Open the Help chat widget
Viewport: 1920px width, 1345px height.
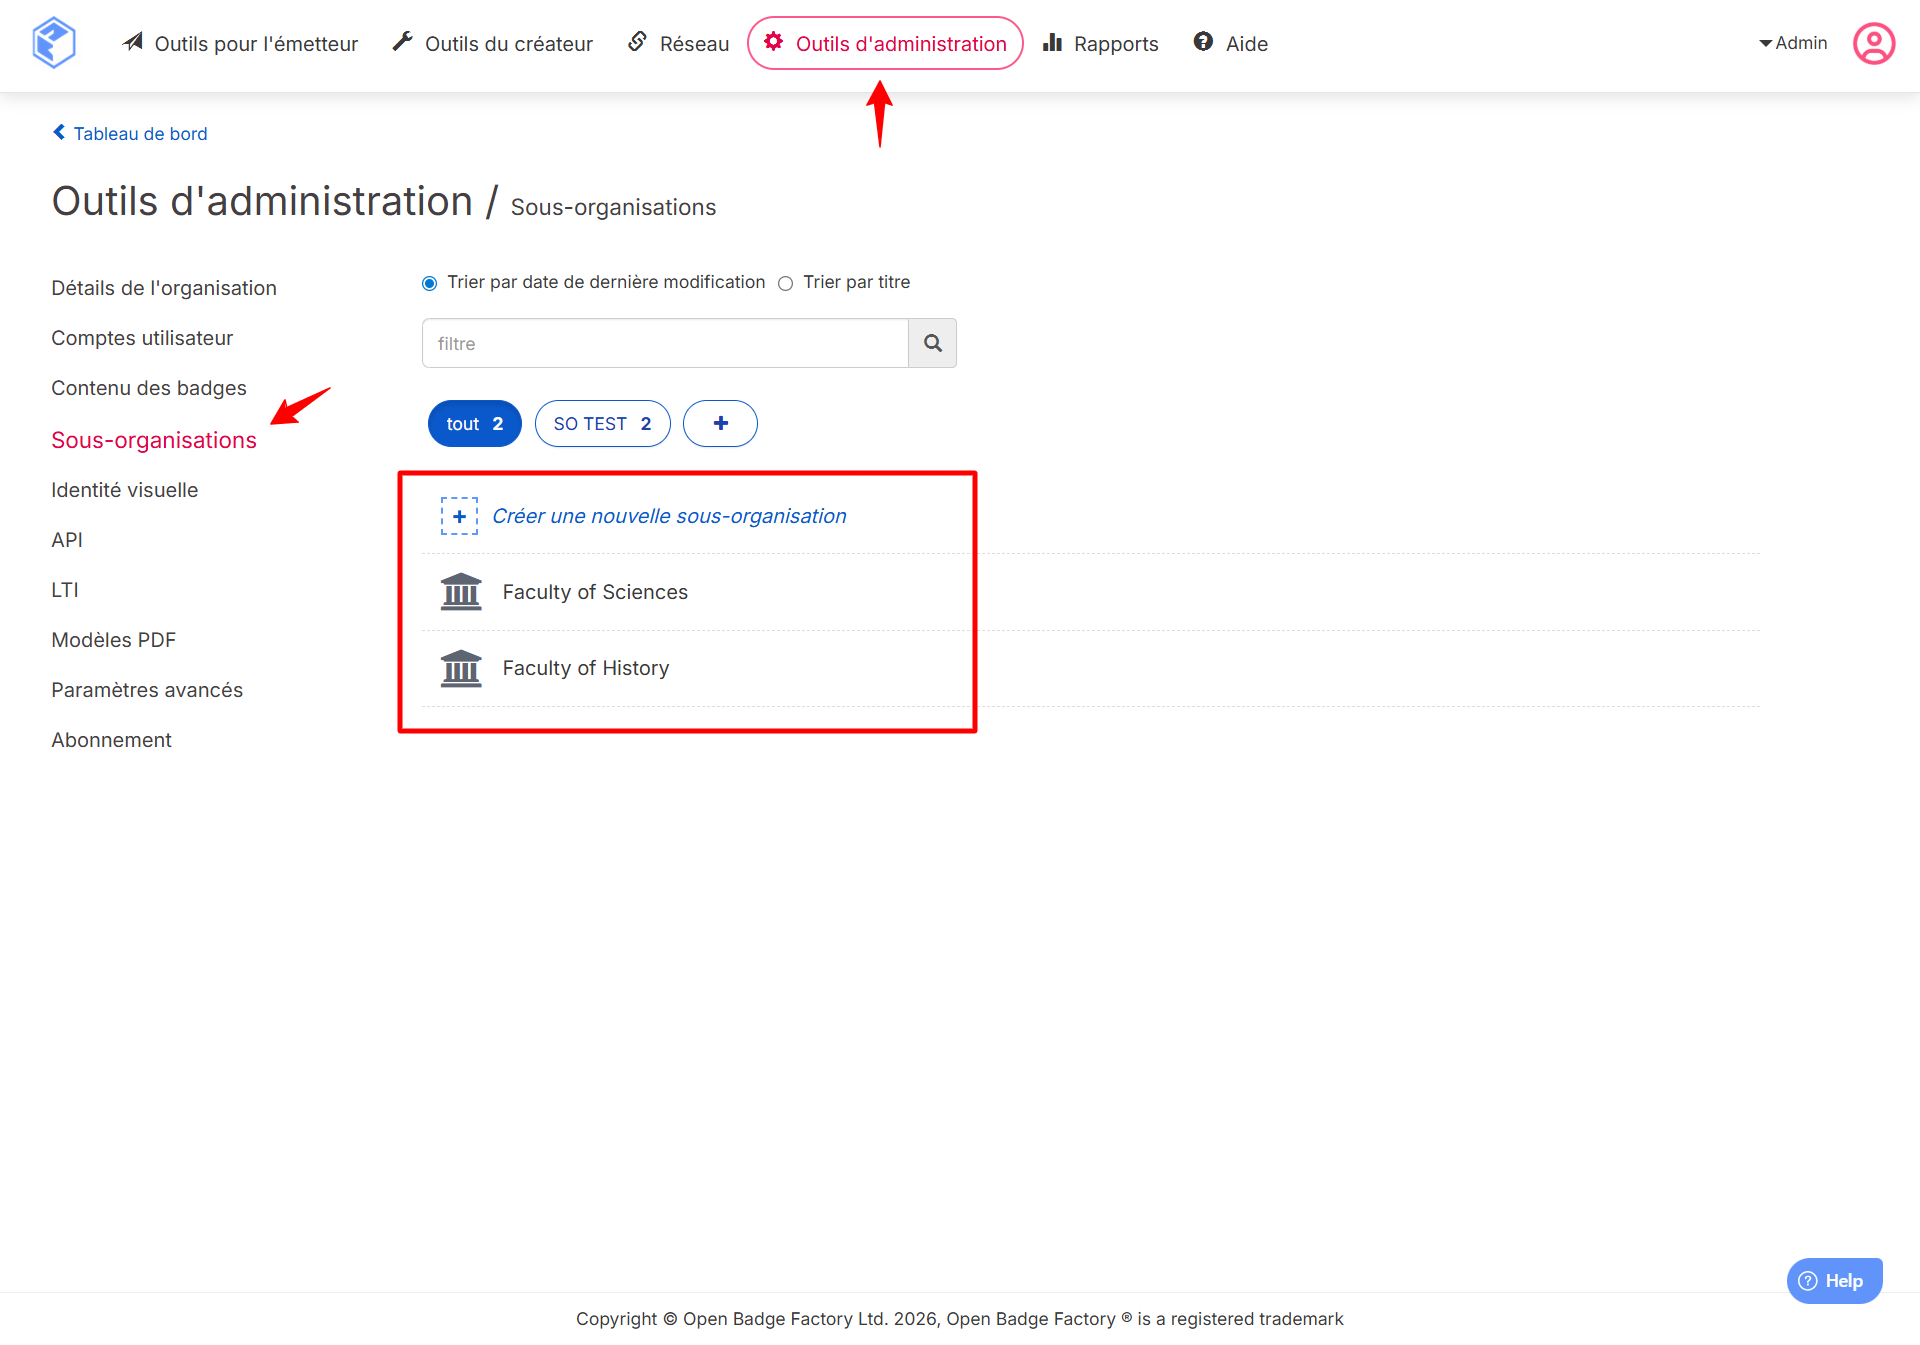(1834, 1280)
